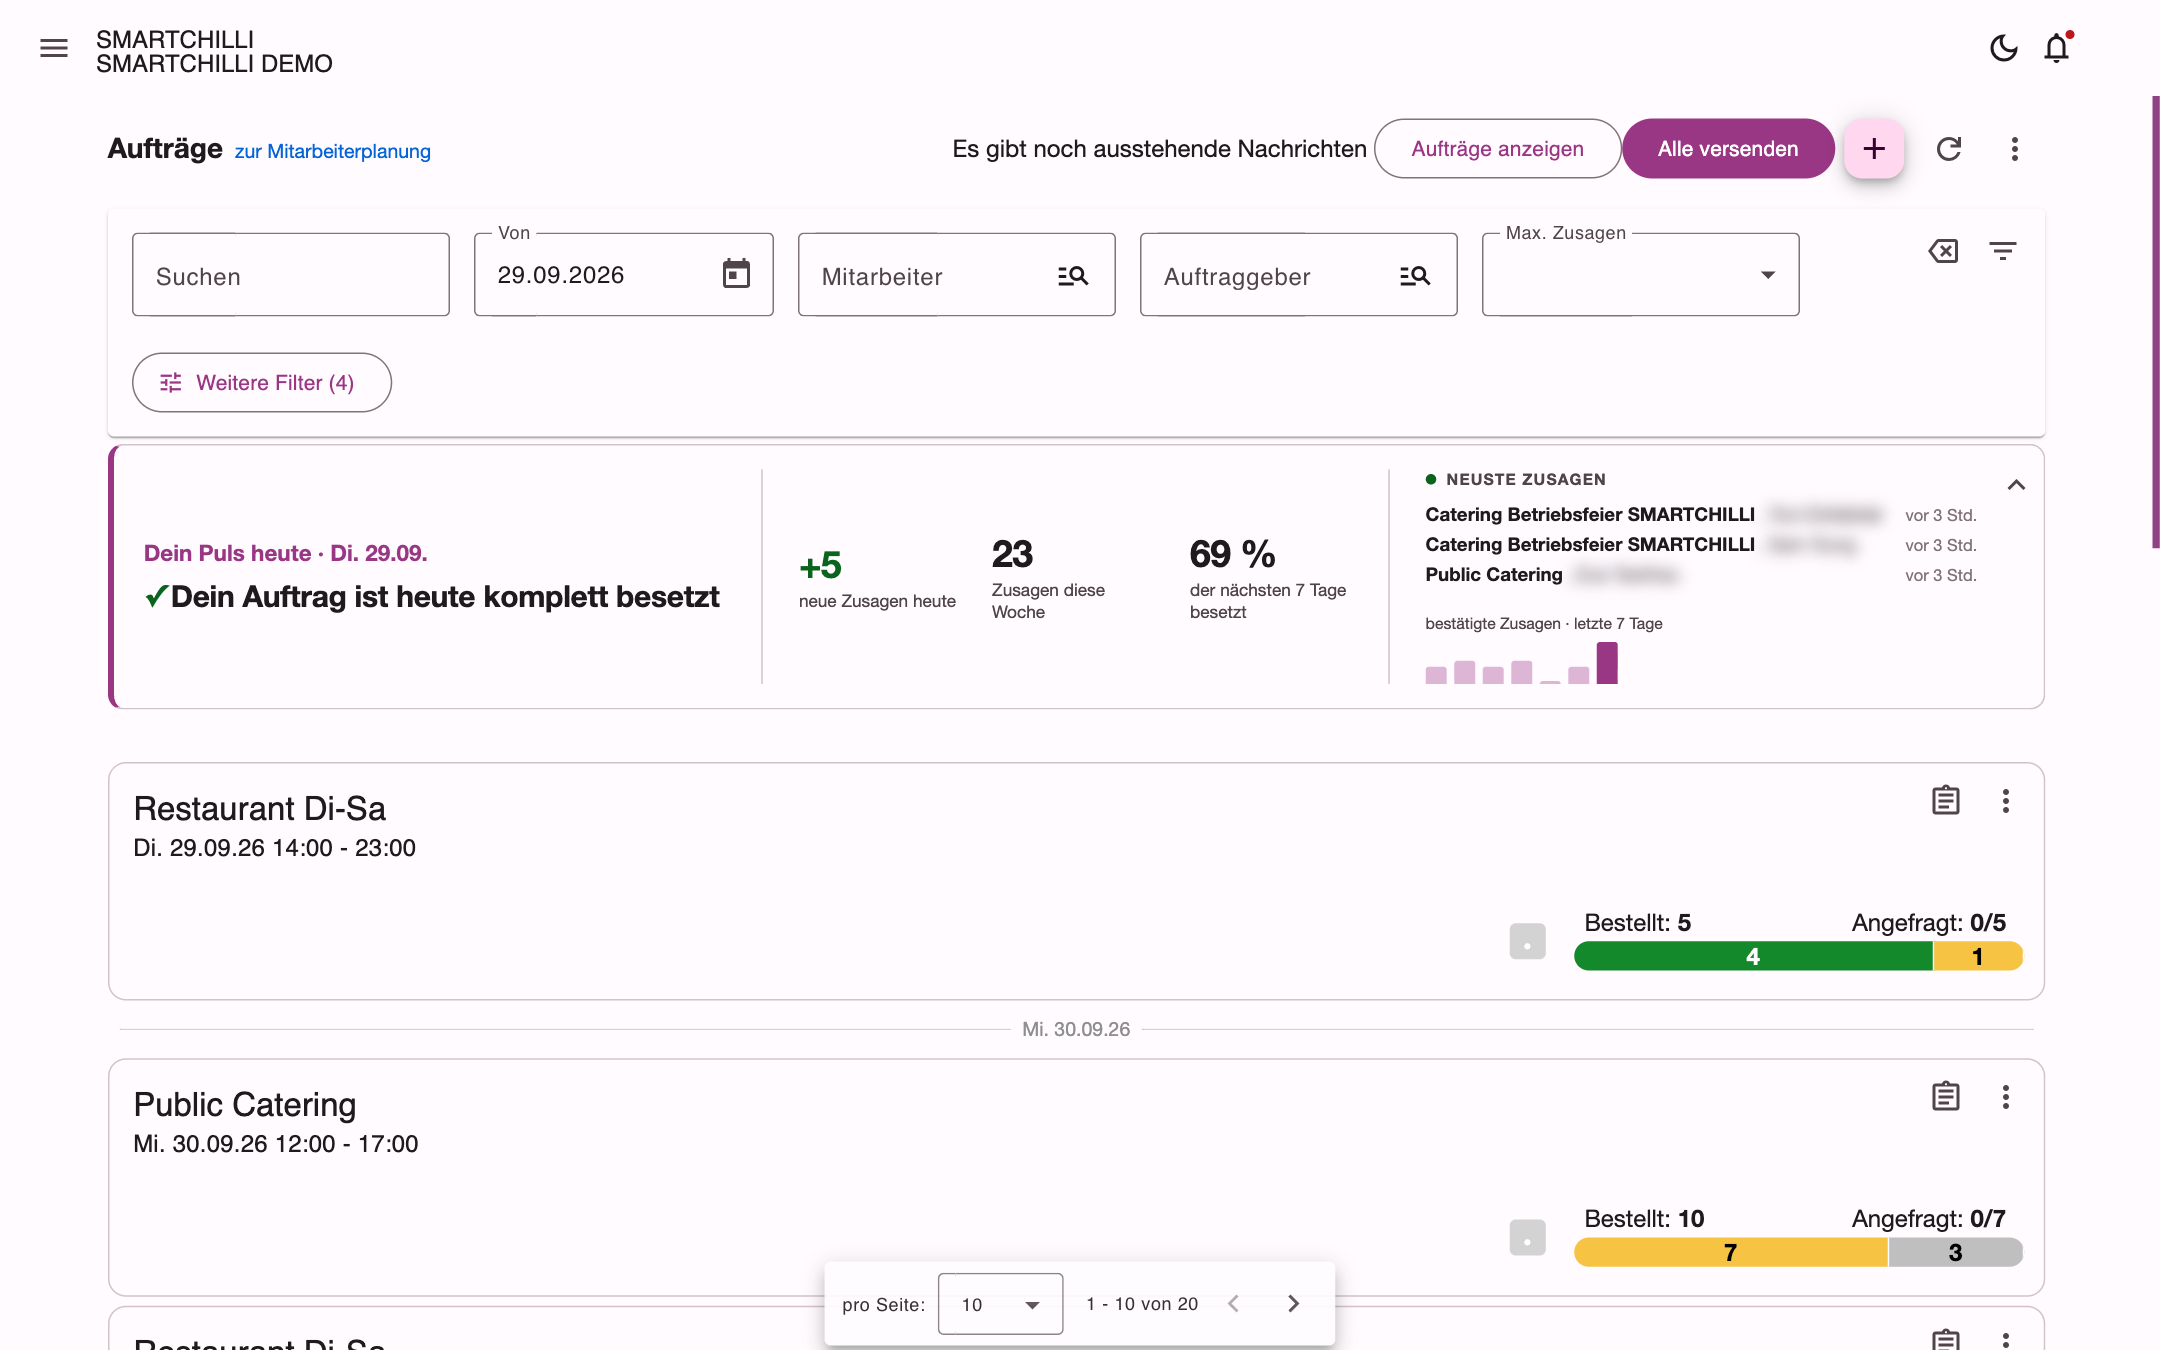Image resolution: width=2160 pixels, height=1350 pixels.
Task: Click Aufträge anzeigen button
Action: [x=1497, y=149]
